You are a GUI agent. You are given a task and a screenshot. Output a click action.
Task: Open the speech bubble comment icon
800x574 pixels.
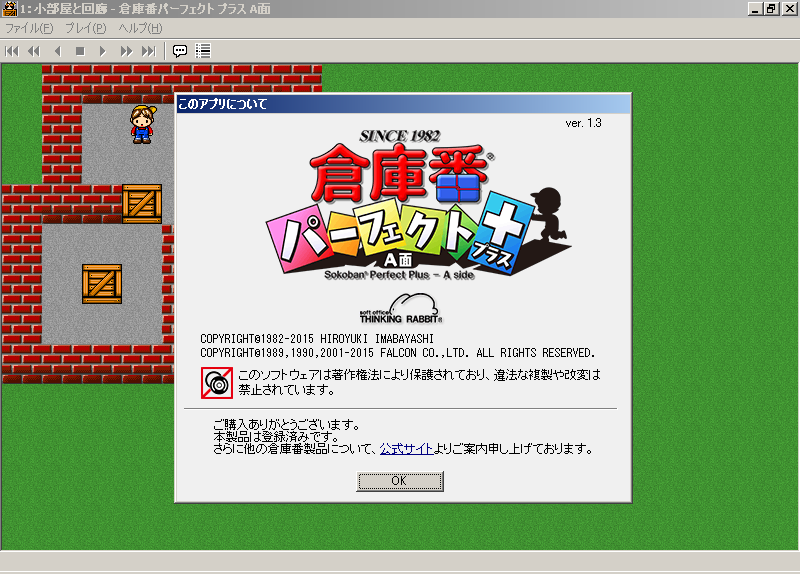[x=180, y=50]
